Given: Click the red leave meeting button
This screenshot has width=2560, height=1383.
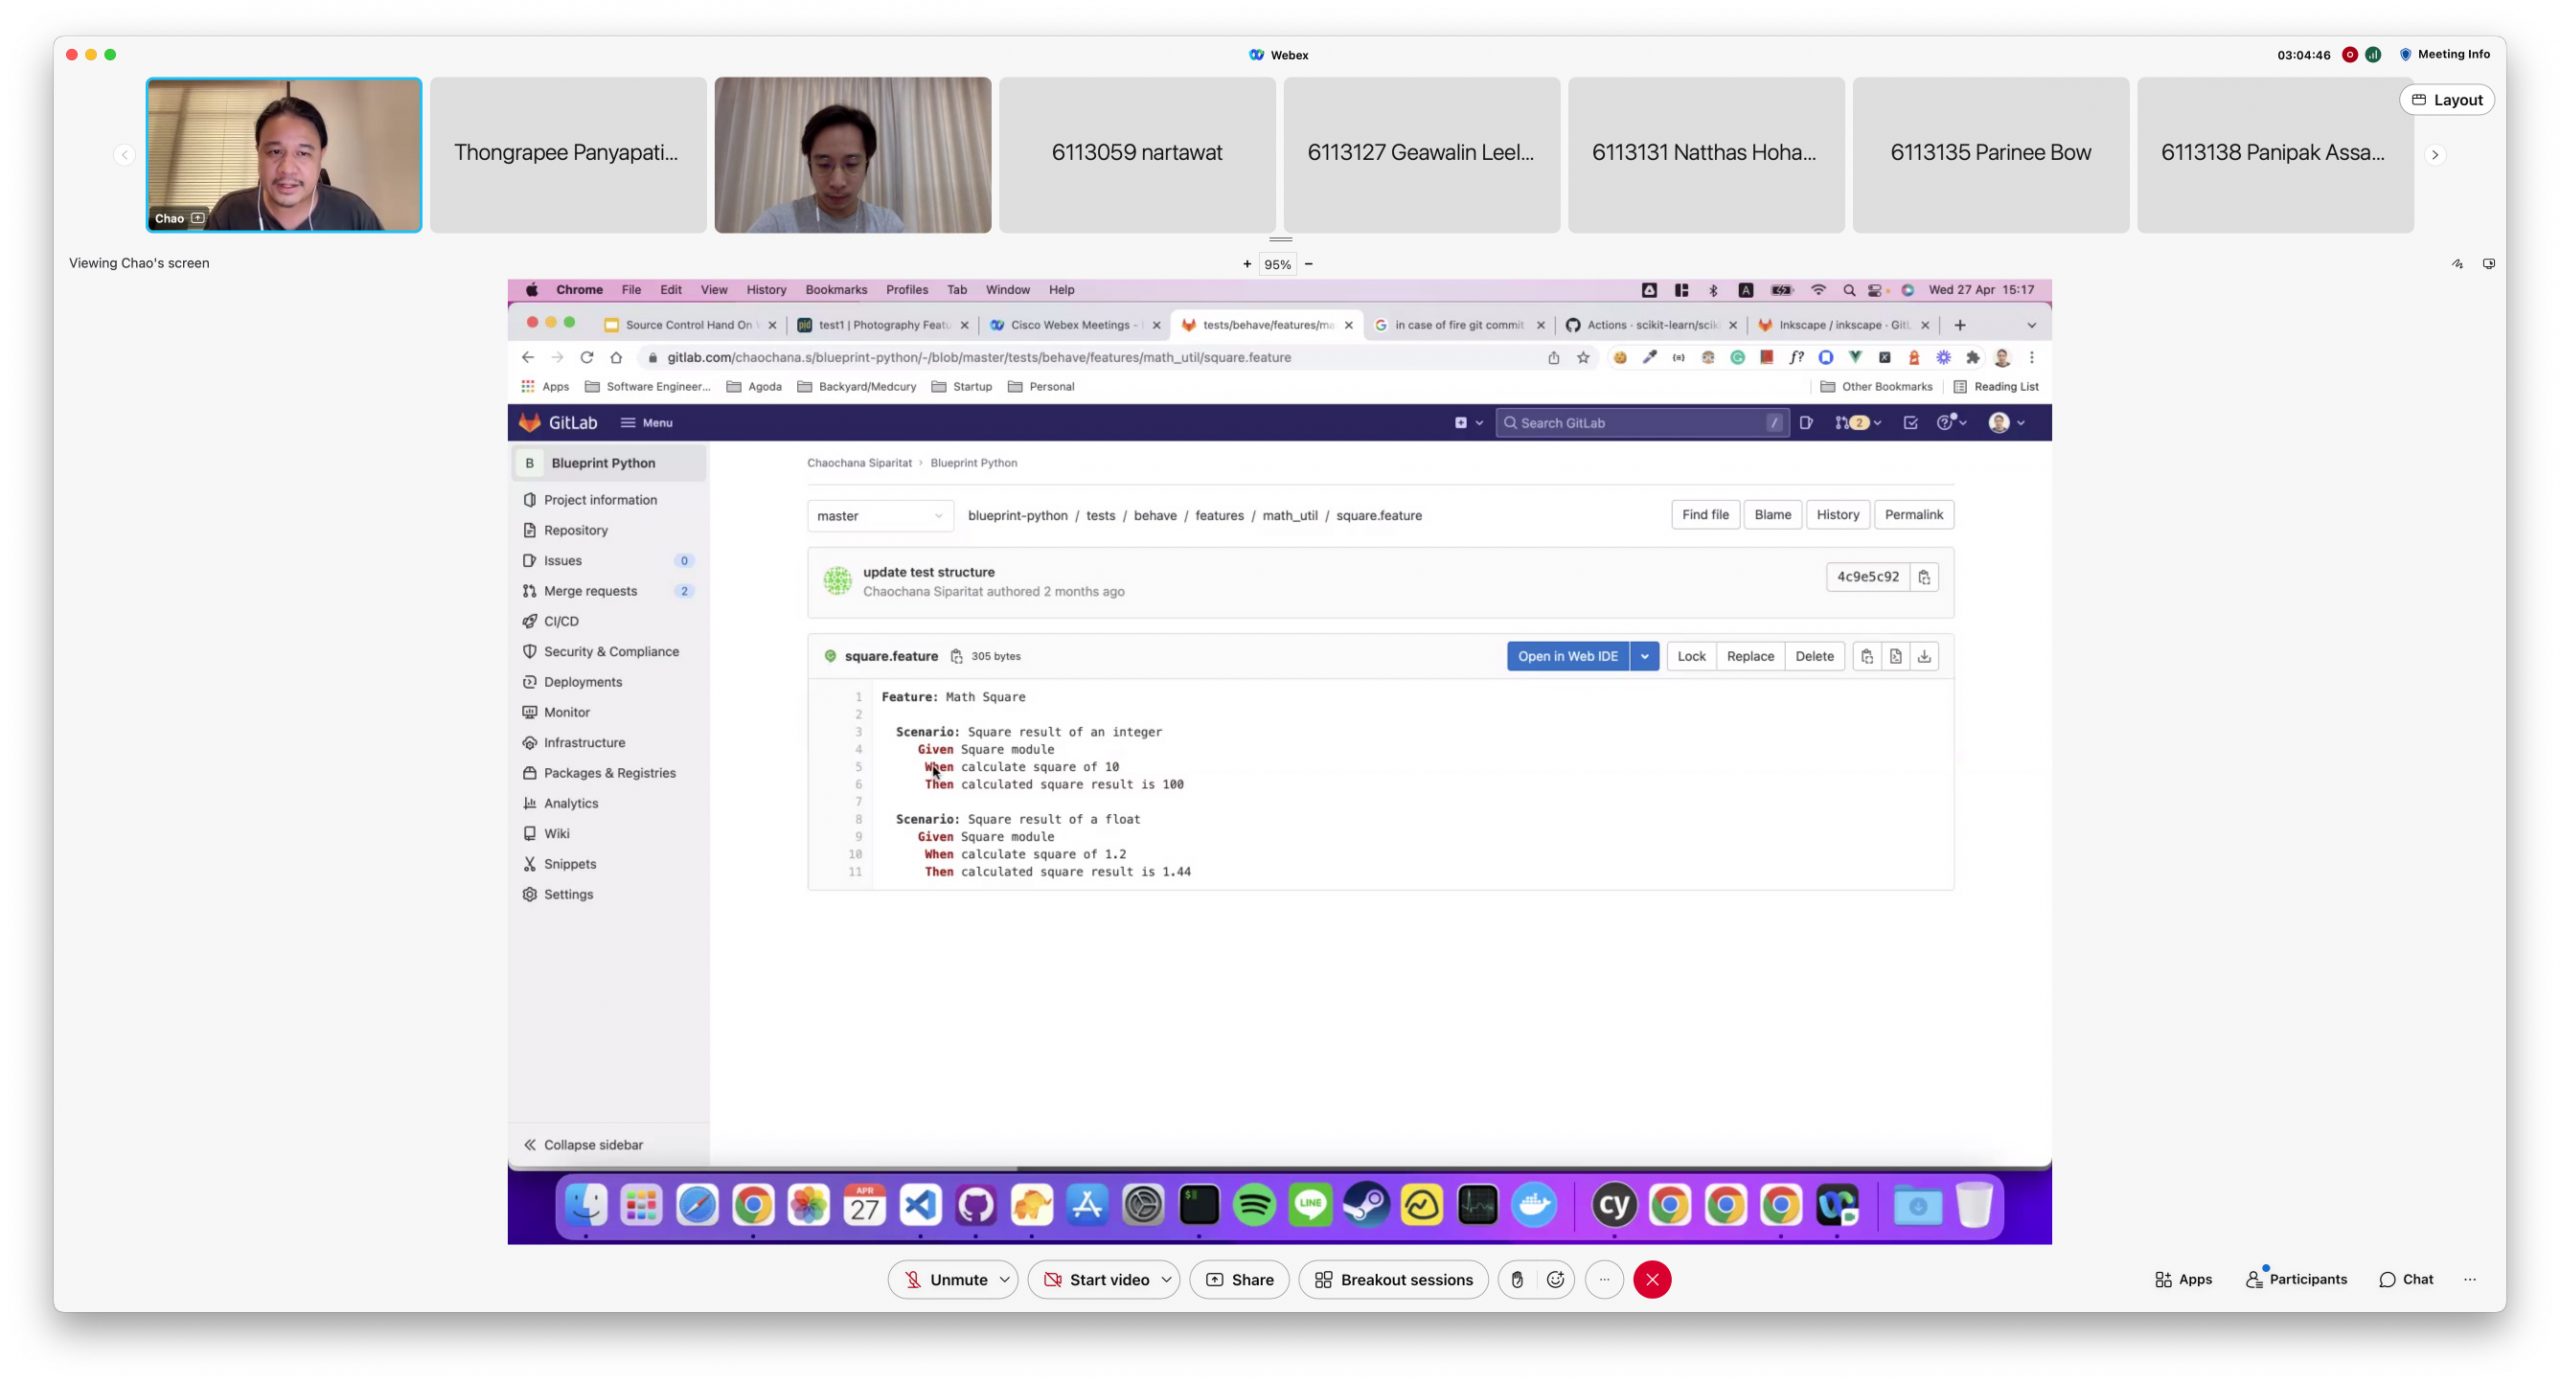Looking at the screenshot, I should click(x=1652, y=1279).
